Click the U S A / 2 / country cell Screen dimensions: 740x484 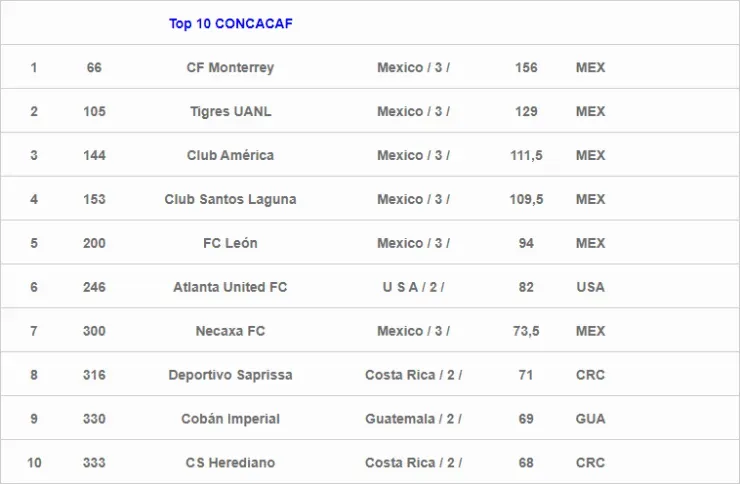(413, 287)
